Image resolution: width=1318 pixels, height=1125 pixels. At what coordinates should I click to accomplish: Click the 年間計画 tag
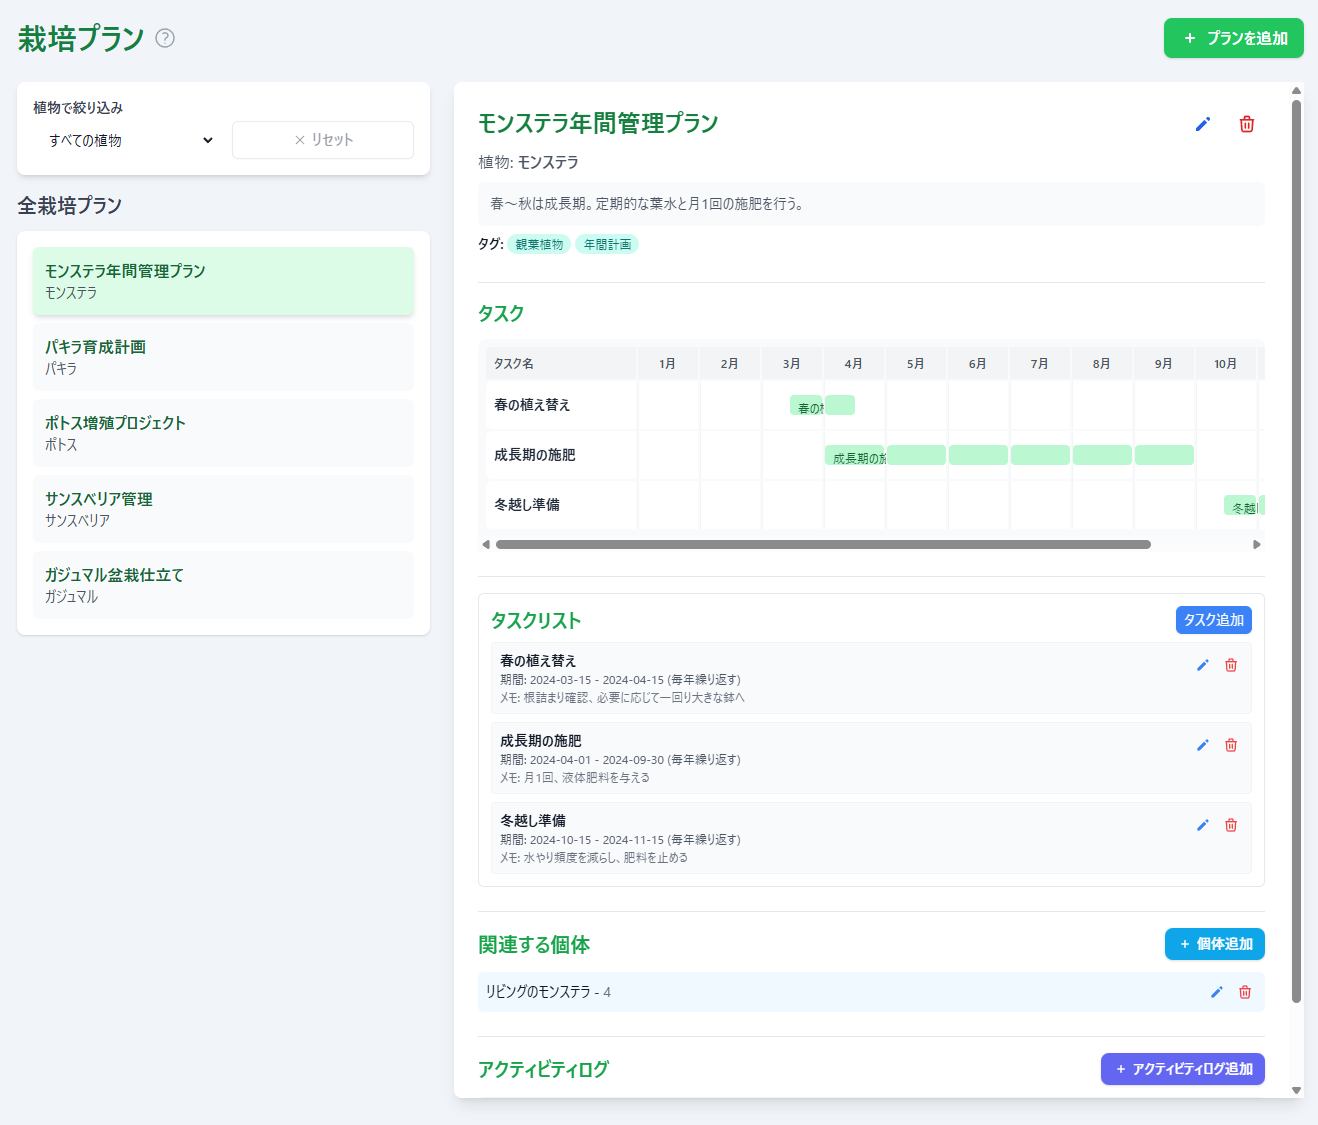point(607,244)
